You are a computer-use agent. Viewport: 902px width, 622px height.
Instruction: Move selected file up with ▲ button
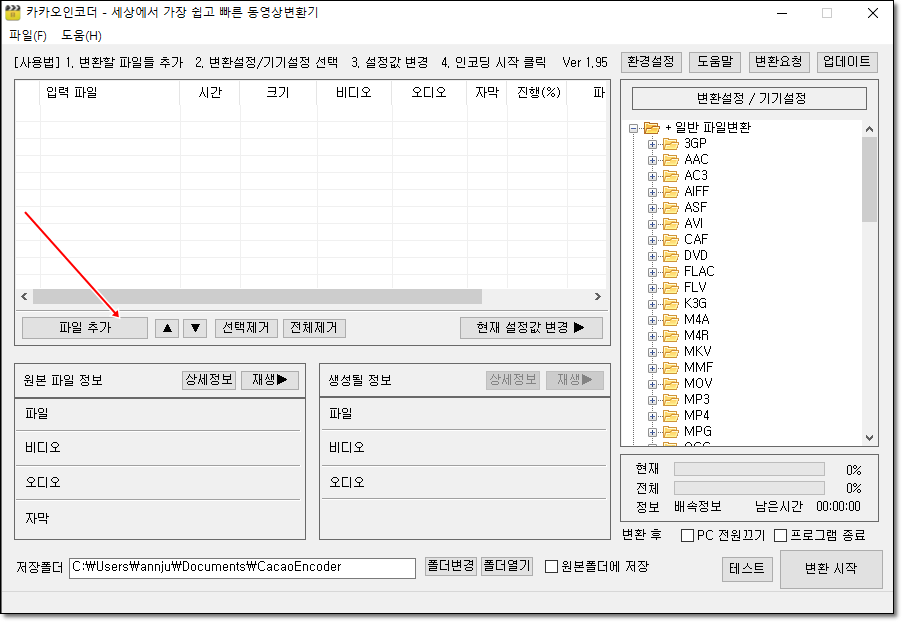[167, 328]
